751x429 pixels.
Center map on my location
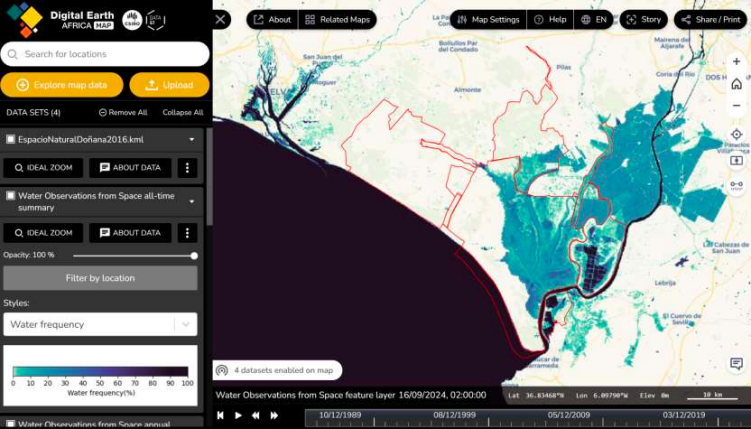(x=736, y=134)
